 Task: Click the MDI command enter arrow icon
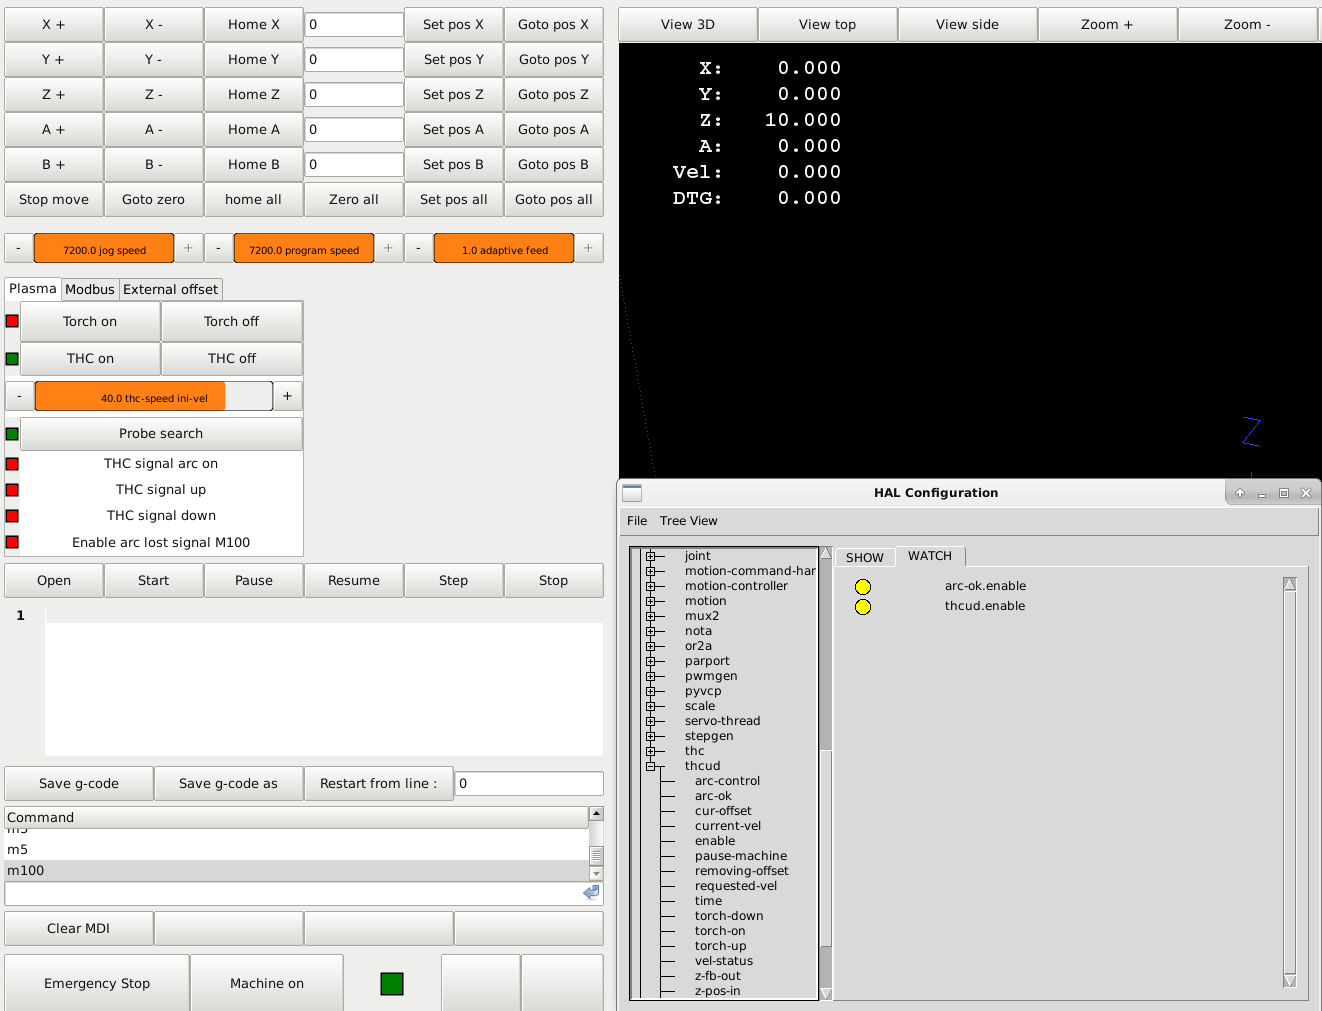[592, 892]
